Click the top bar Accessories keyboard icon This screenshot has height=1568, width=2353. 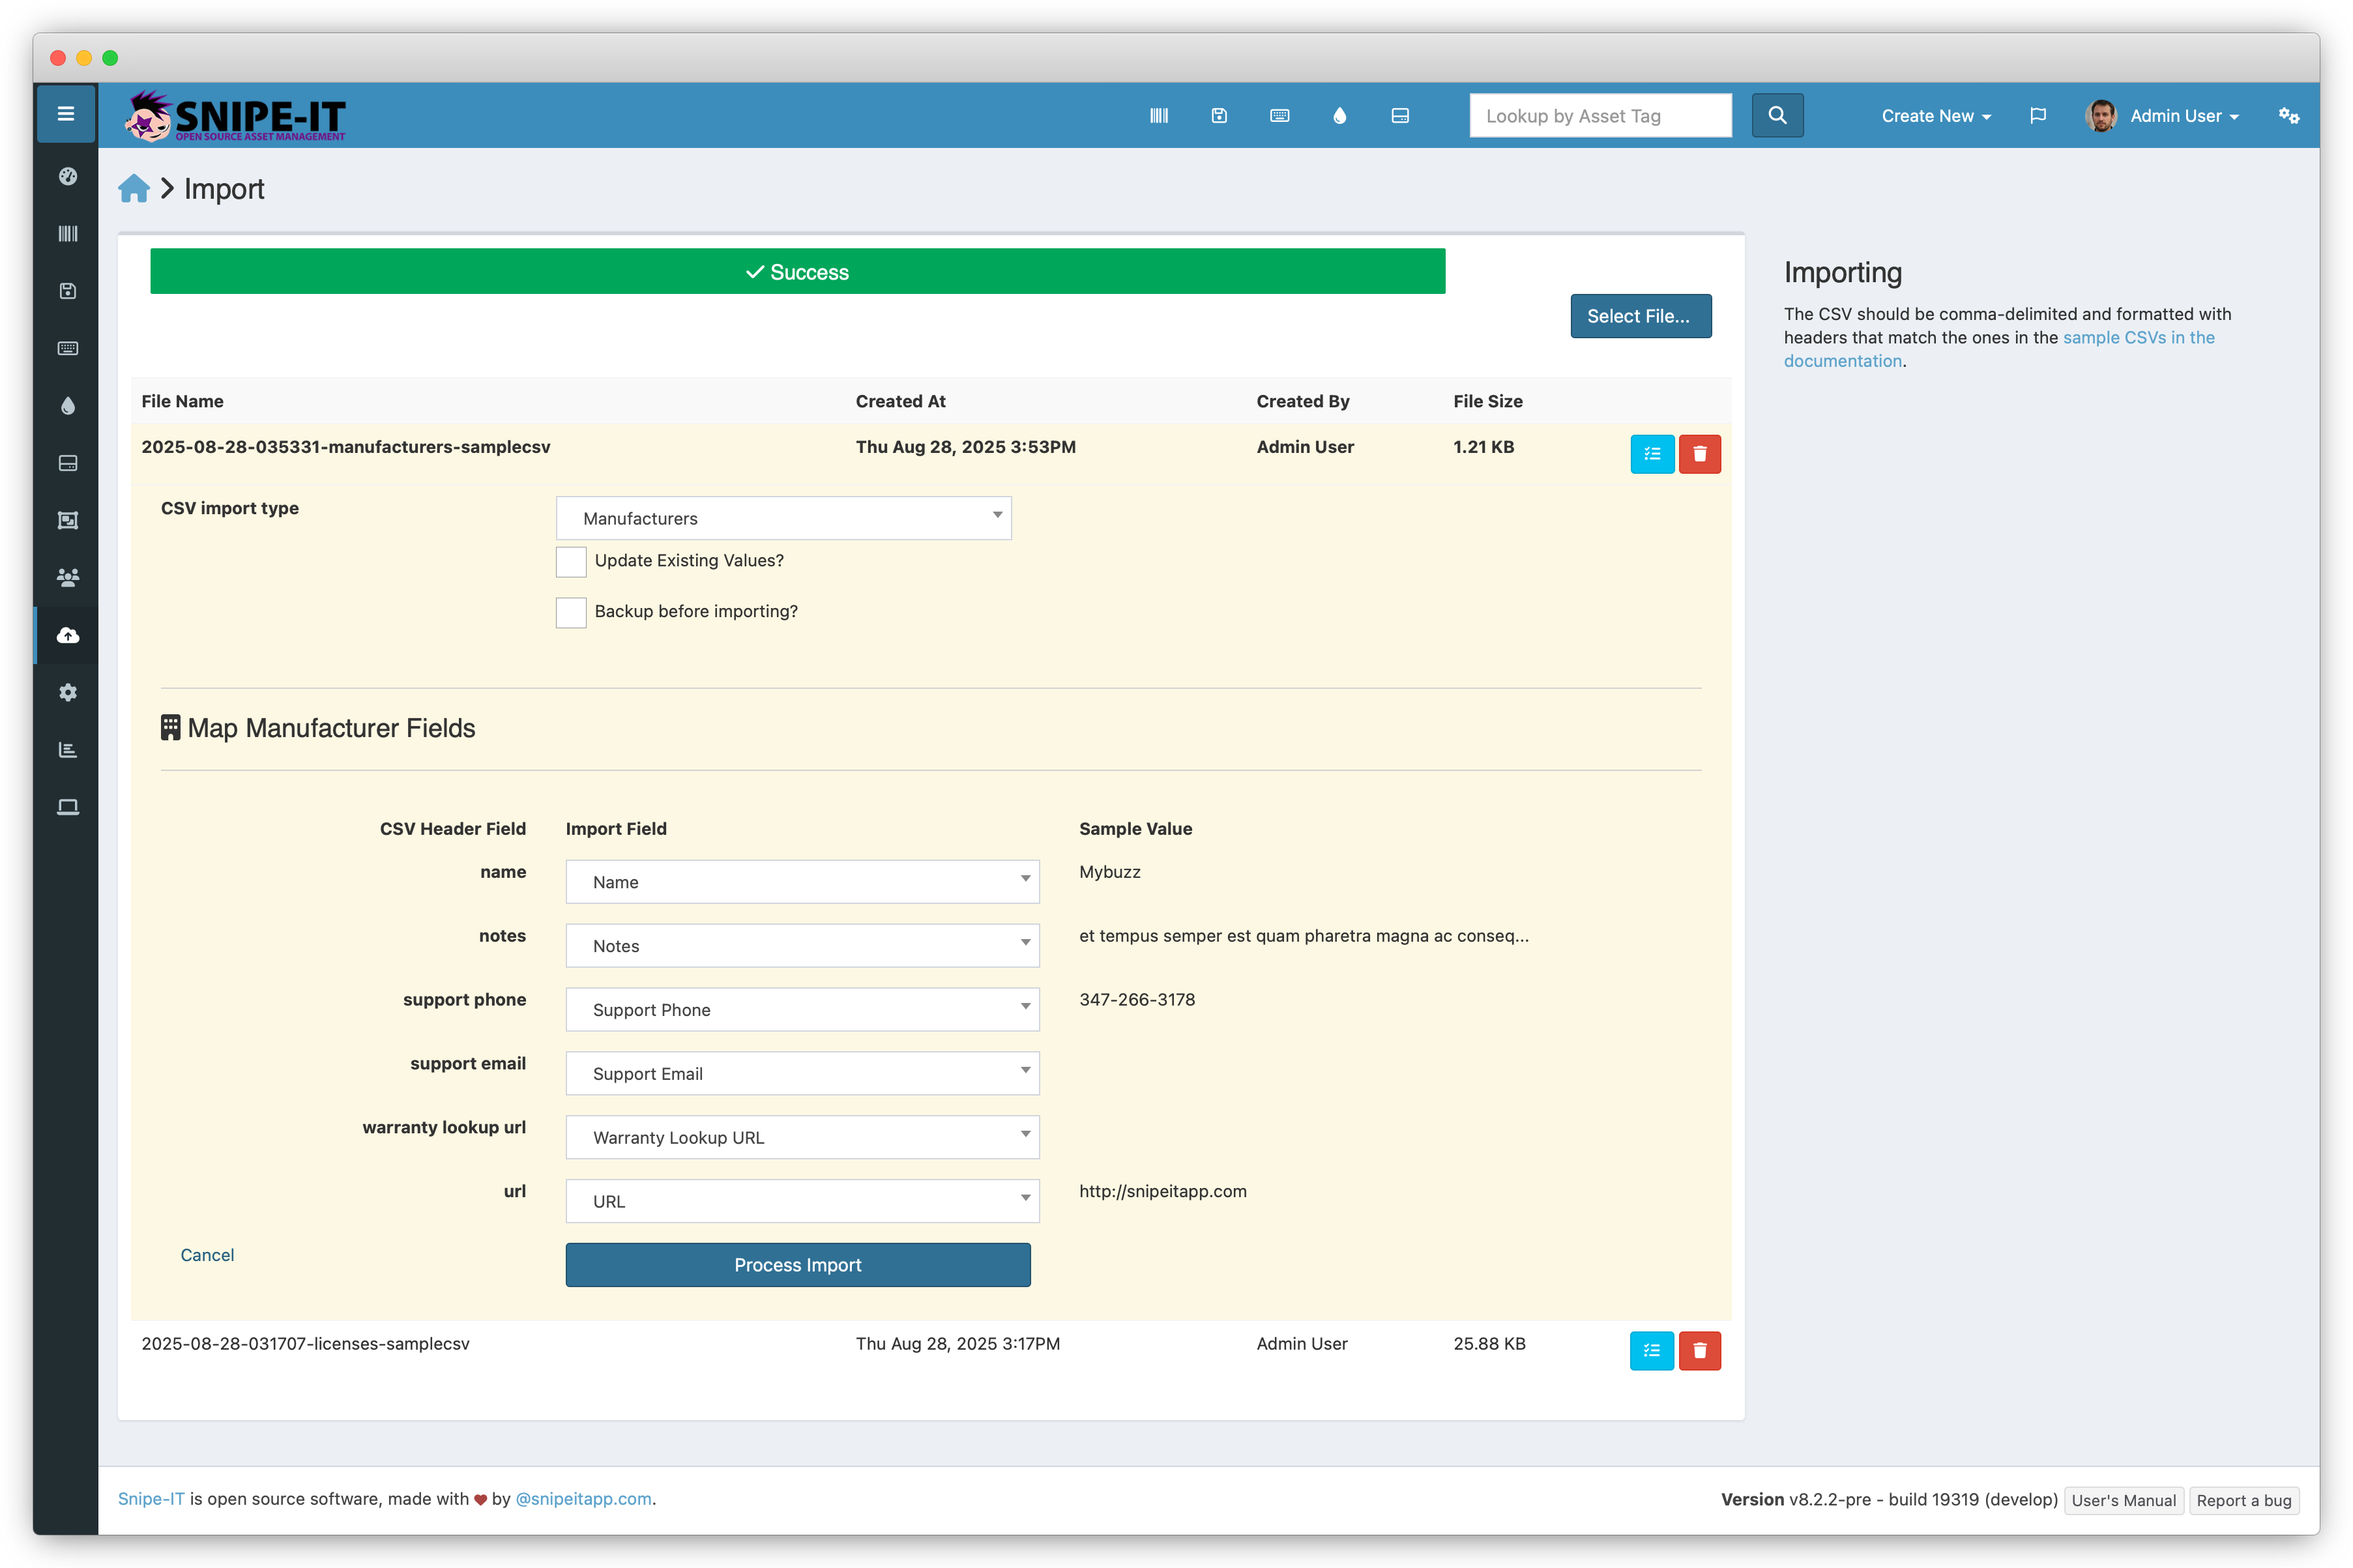point(1280,116)
